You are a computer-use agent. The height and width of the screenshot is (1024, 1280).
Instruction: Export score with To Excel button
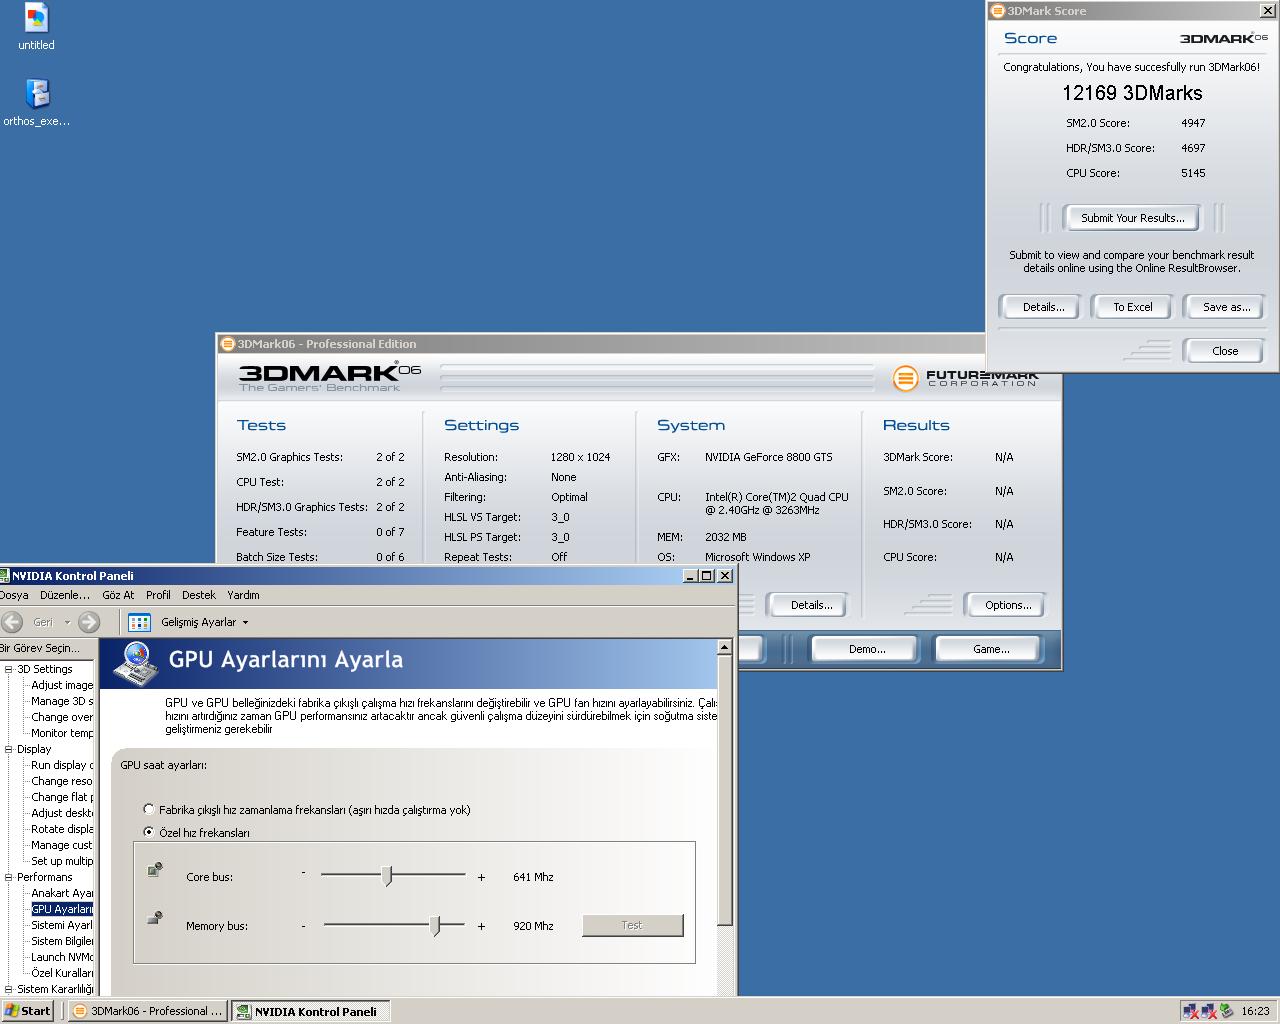1133,307
